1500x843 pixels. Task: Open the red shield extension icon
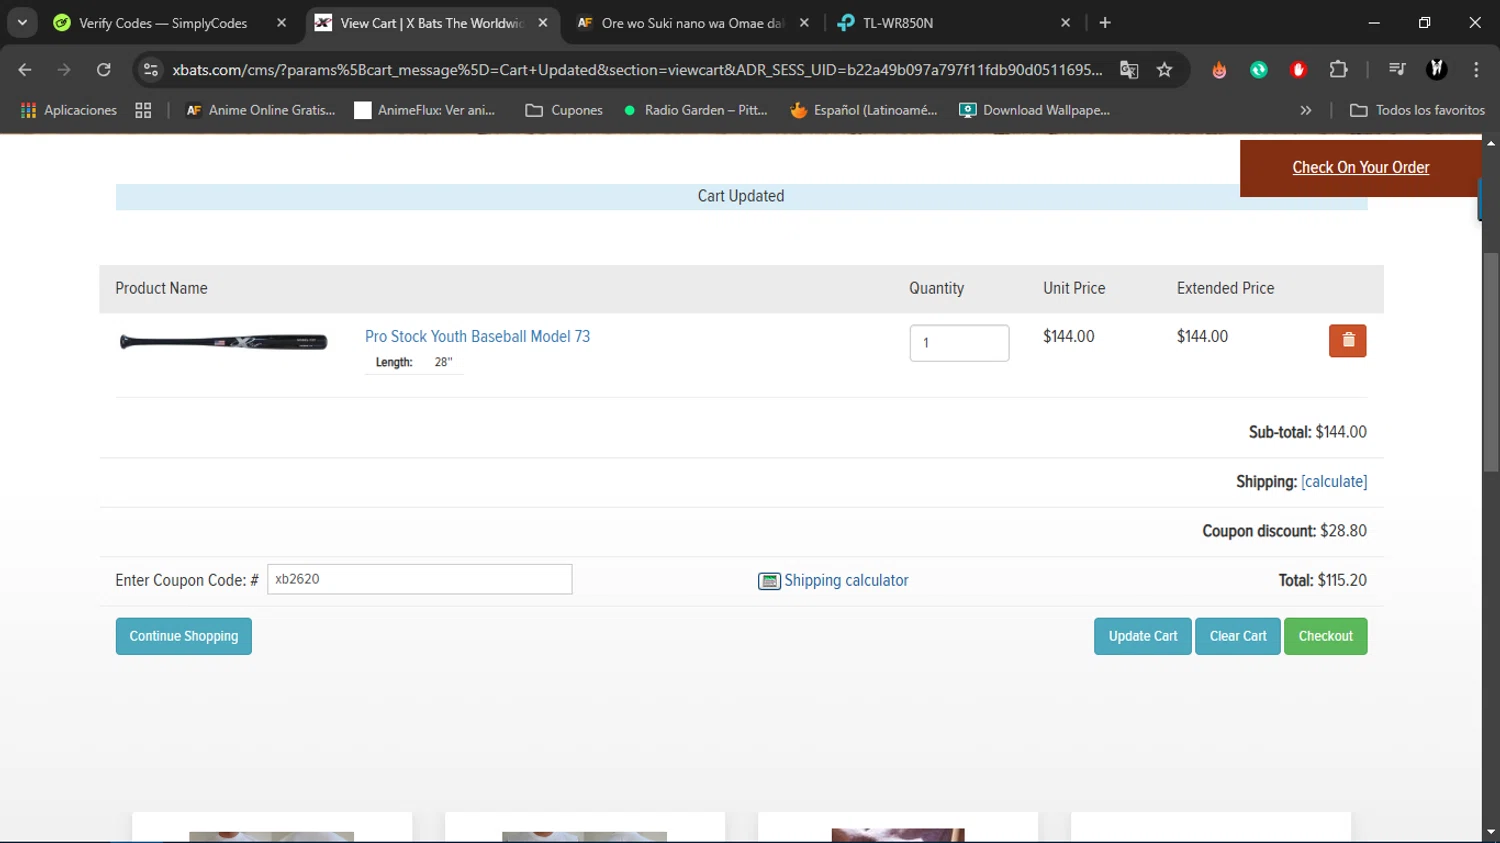click(x=1298, y=70)
